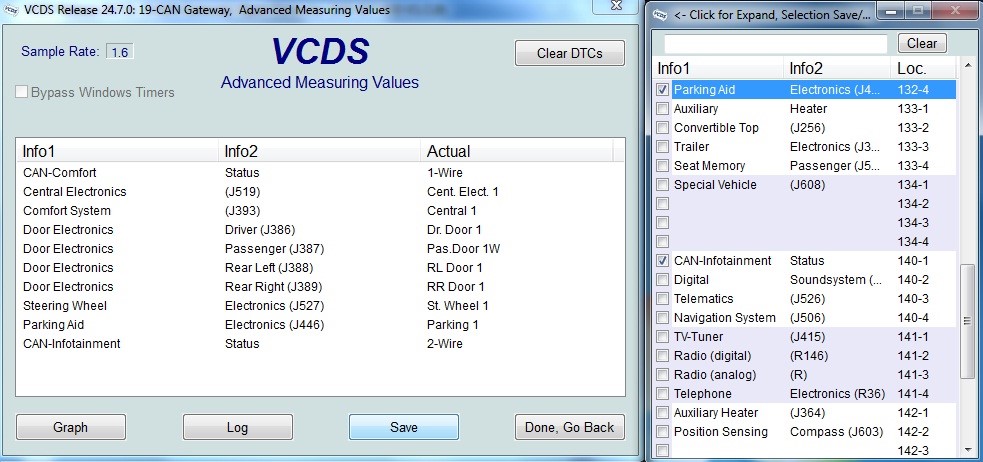
Task: Check the empty 134-4 row checkbox
Action: (x=663, y=242)
